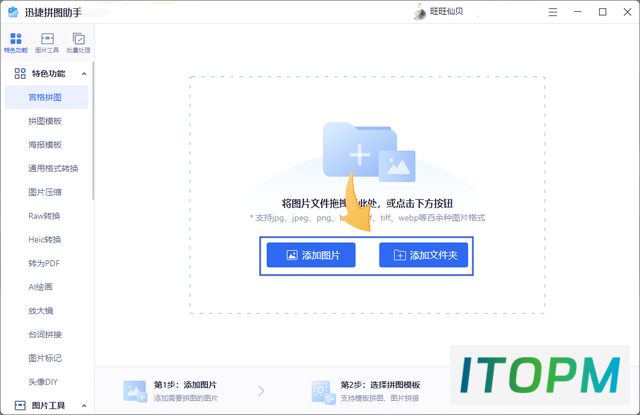
Task: Open 图片标记 in the sidebar
Action: click(46, 358)
